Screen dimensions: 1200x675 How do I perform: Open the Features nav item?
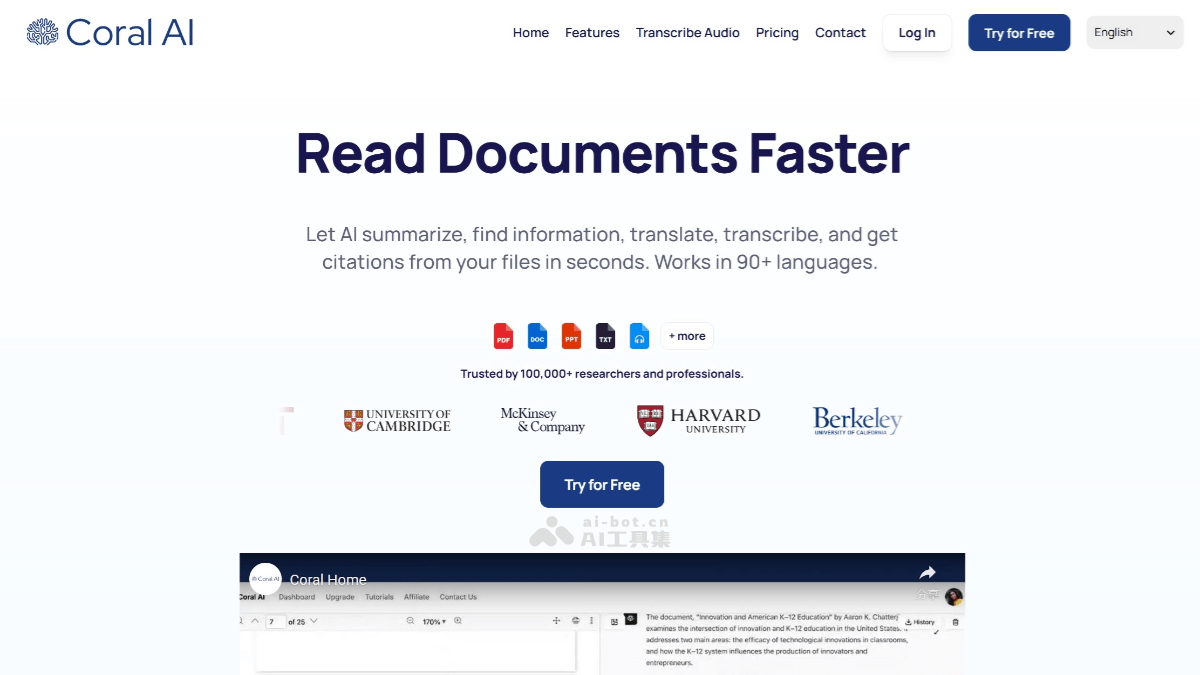pos(592,33)
